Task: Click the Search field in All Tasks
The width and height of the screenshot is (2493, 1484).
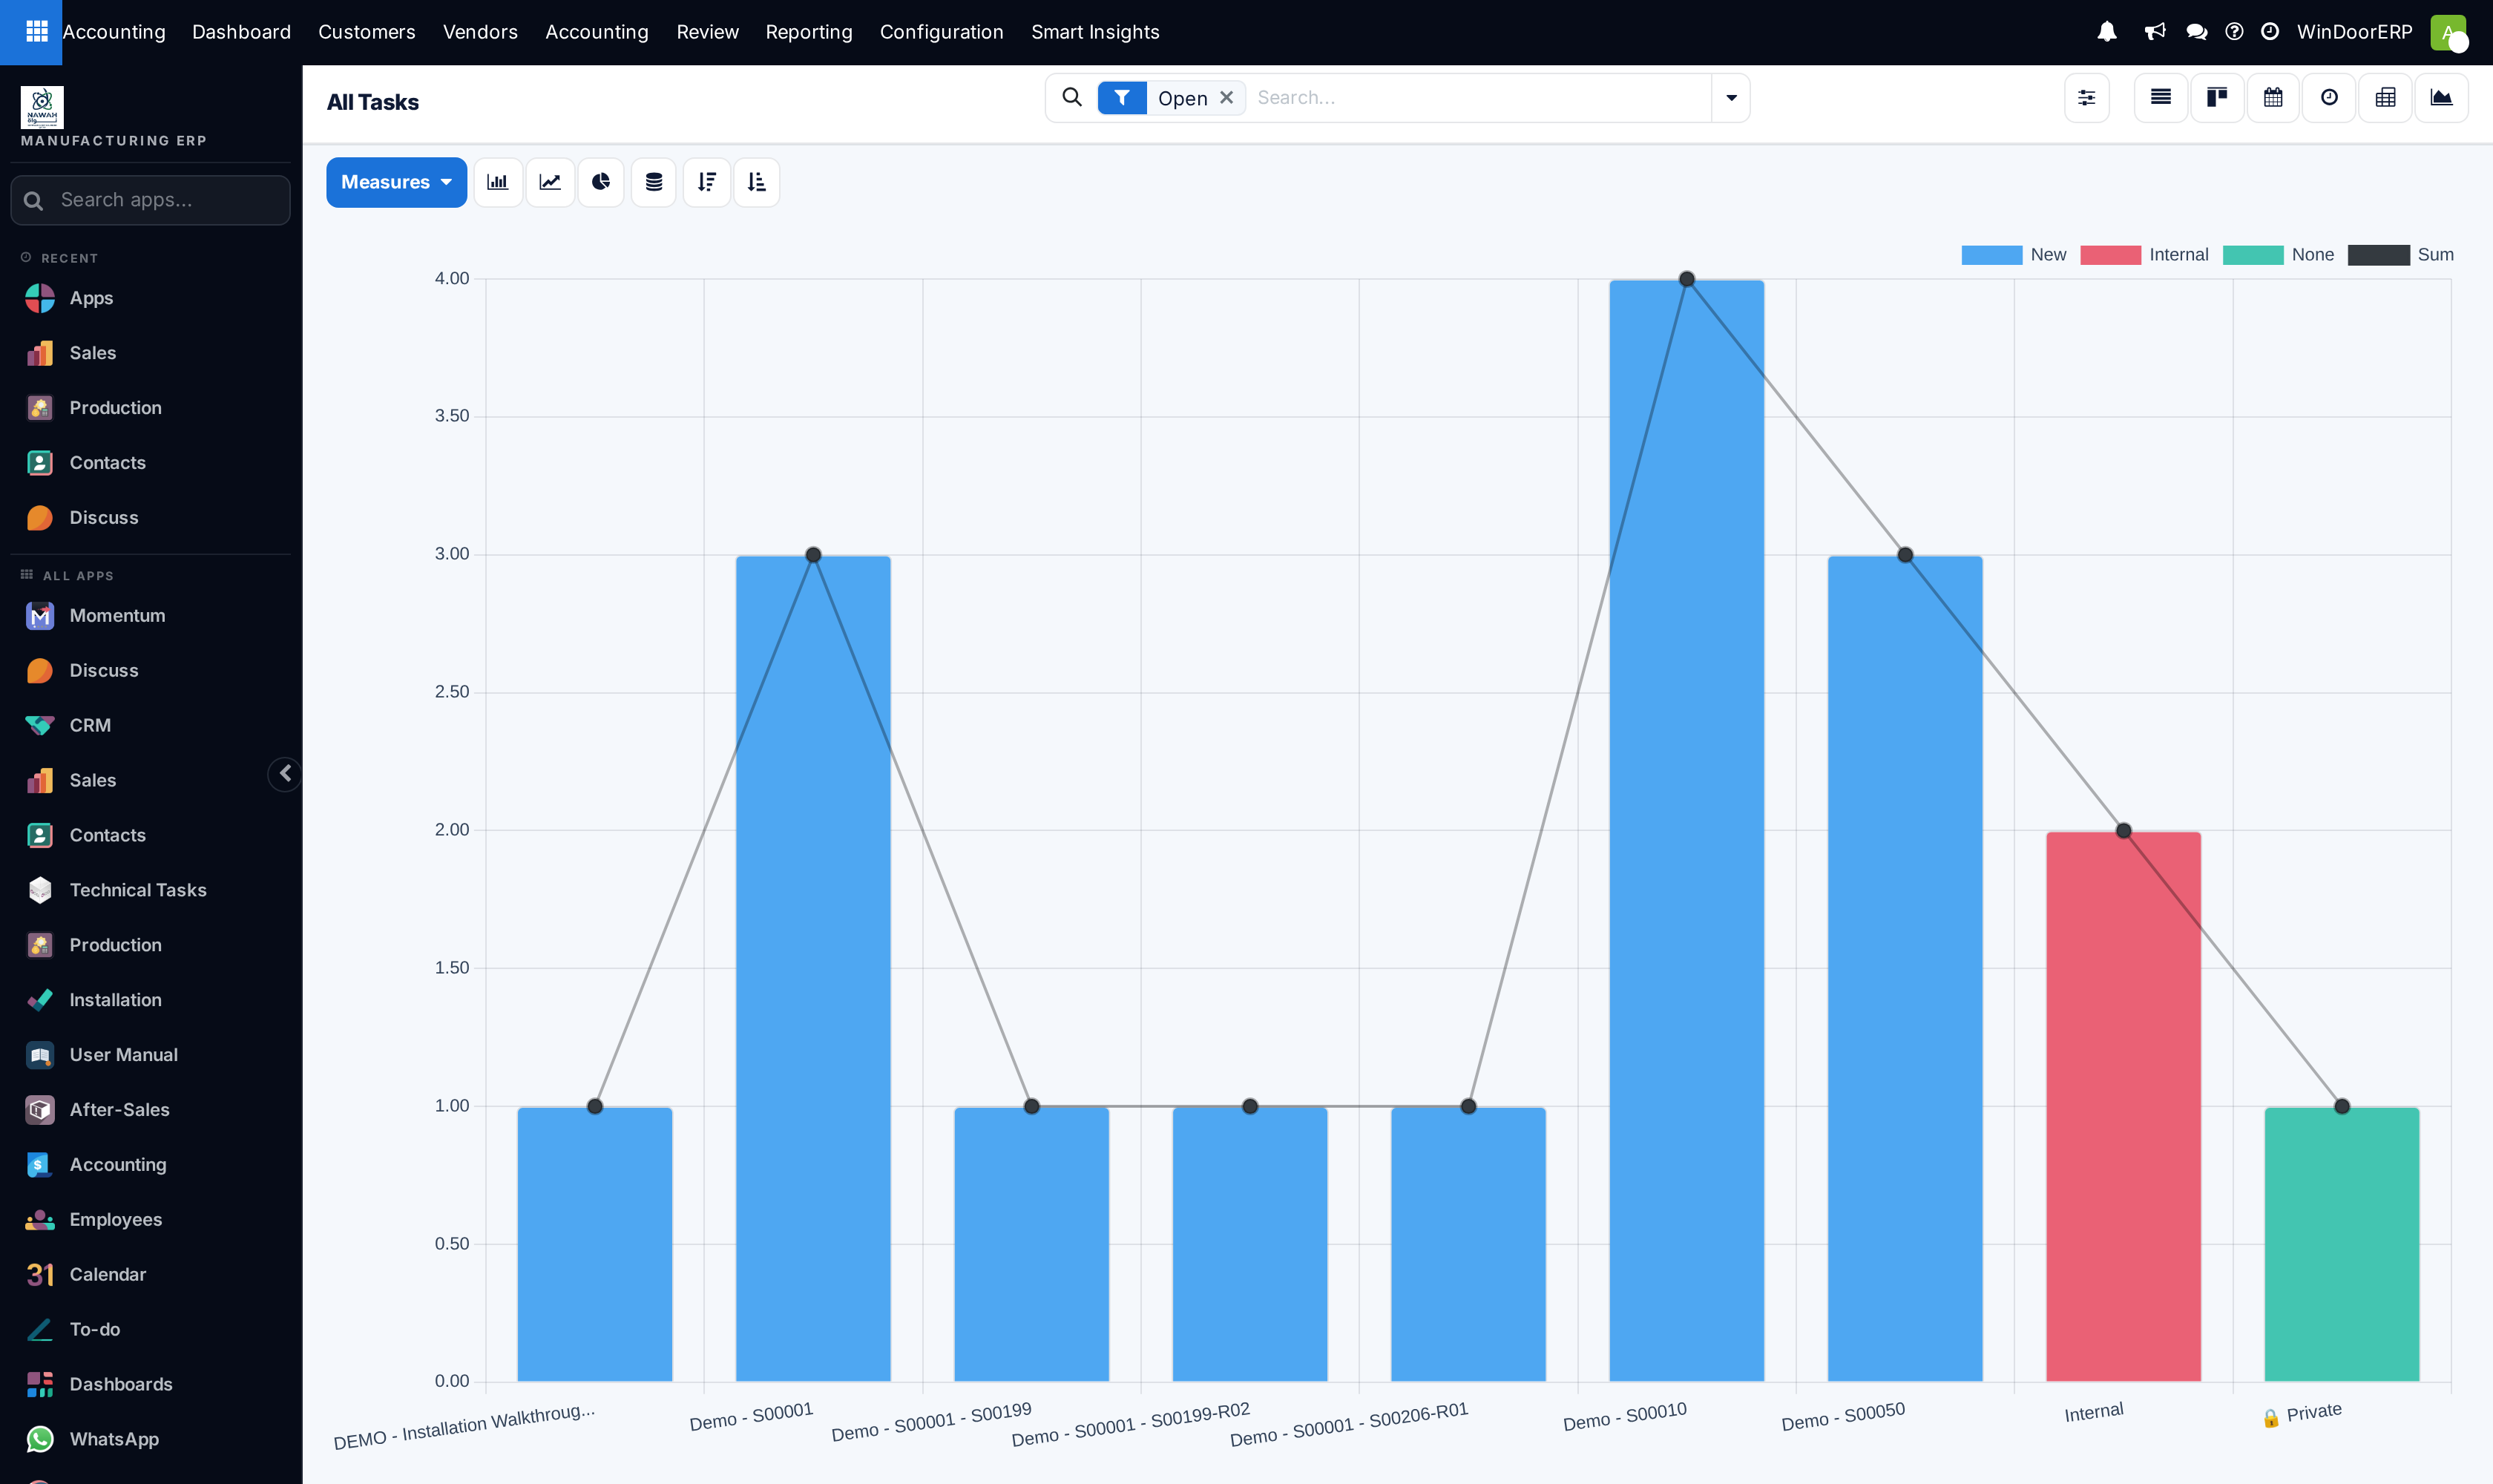Action: [1480, 98]
